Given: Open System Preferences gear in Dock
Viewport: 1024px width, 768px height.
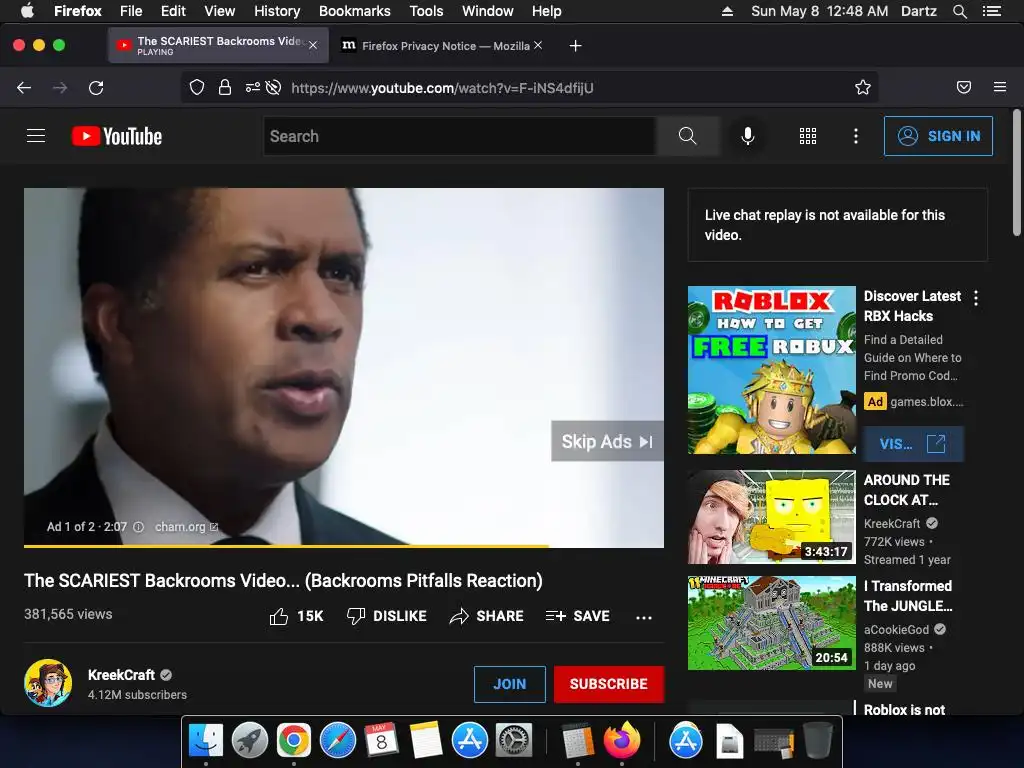Looking at the screenshot, I should (x=514, y=741).
